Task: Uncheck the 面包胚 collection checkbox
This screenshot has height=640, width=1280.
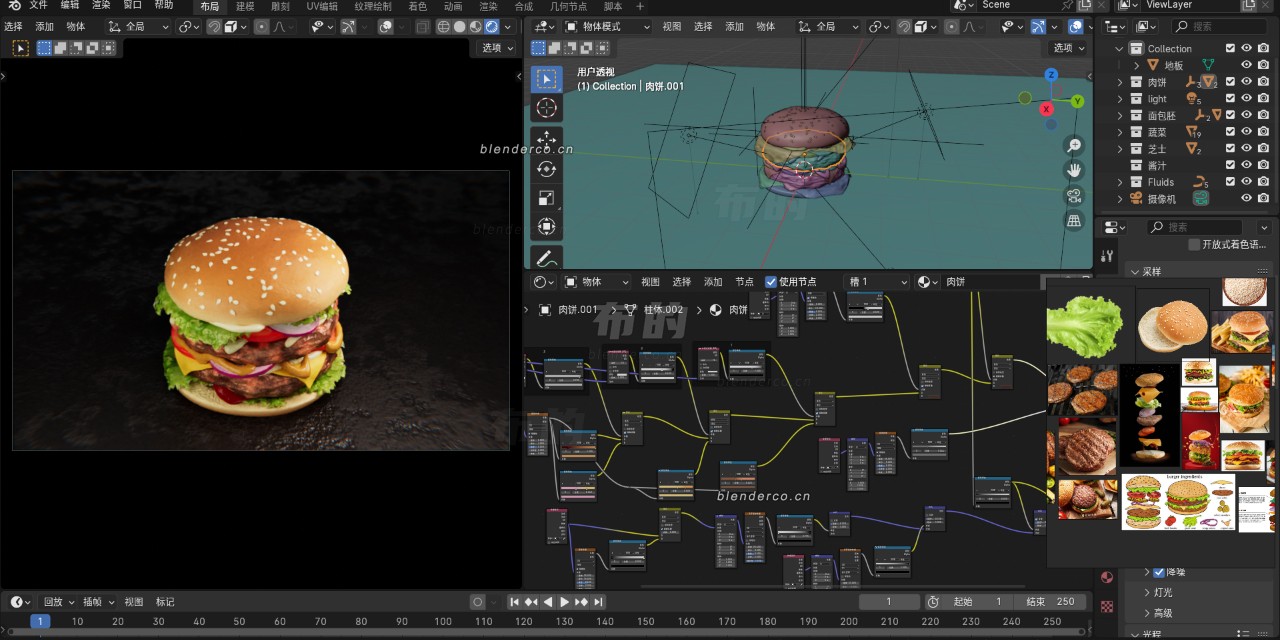Action: point(1231,115)
